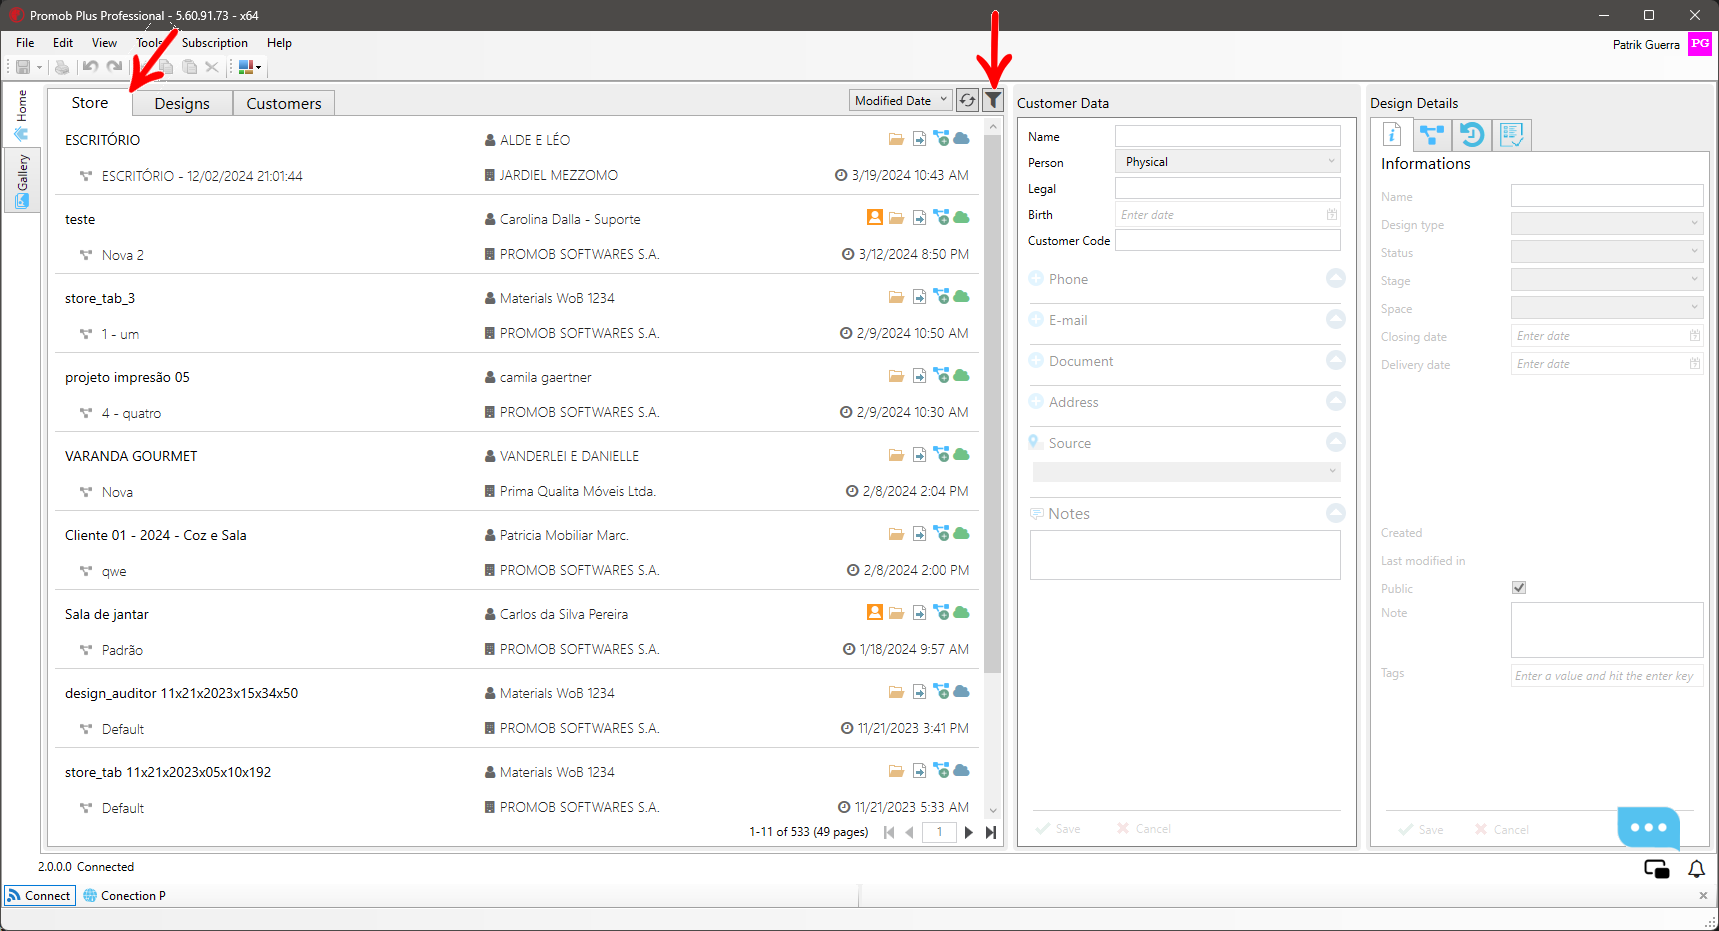Open the notifications bell icon

coord(1697,869)
